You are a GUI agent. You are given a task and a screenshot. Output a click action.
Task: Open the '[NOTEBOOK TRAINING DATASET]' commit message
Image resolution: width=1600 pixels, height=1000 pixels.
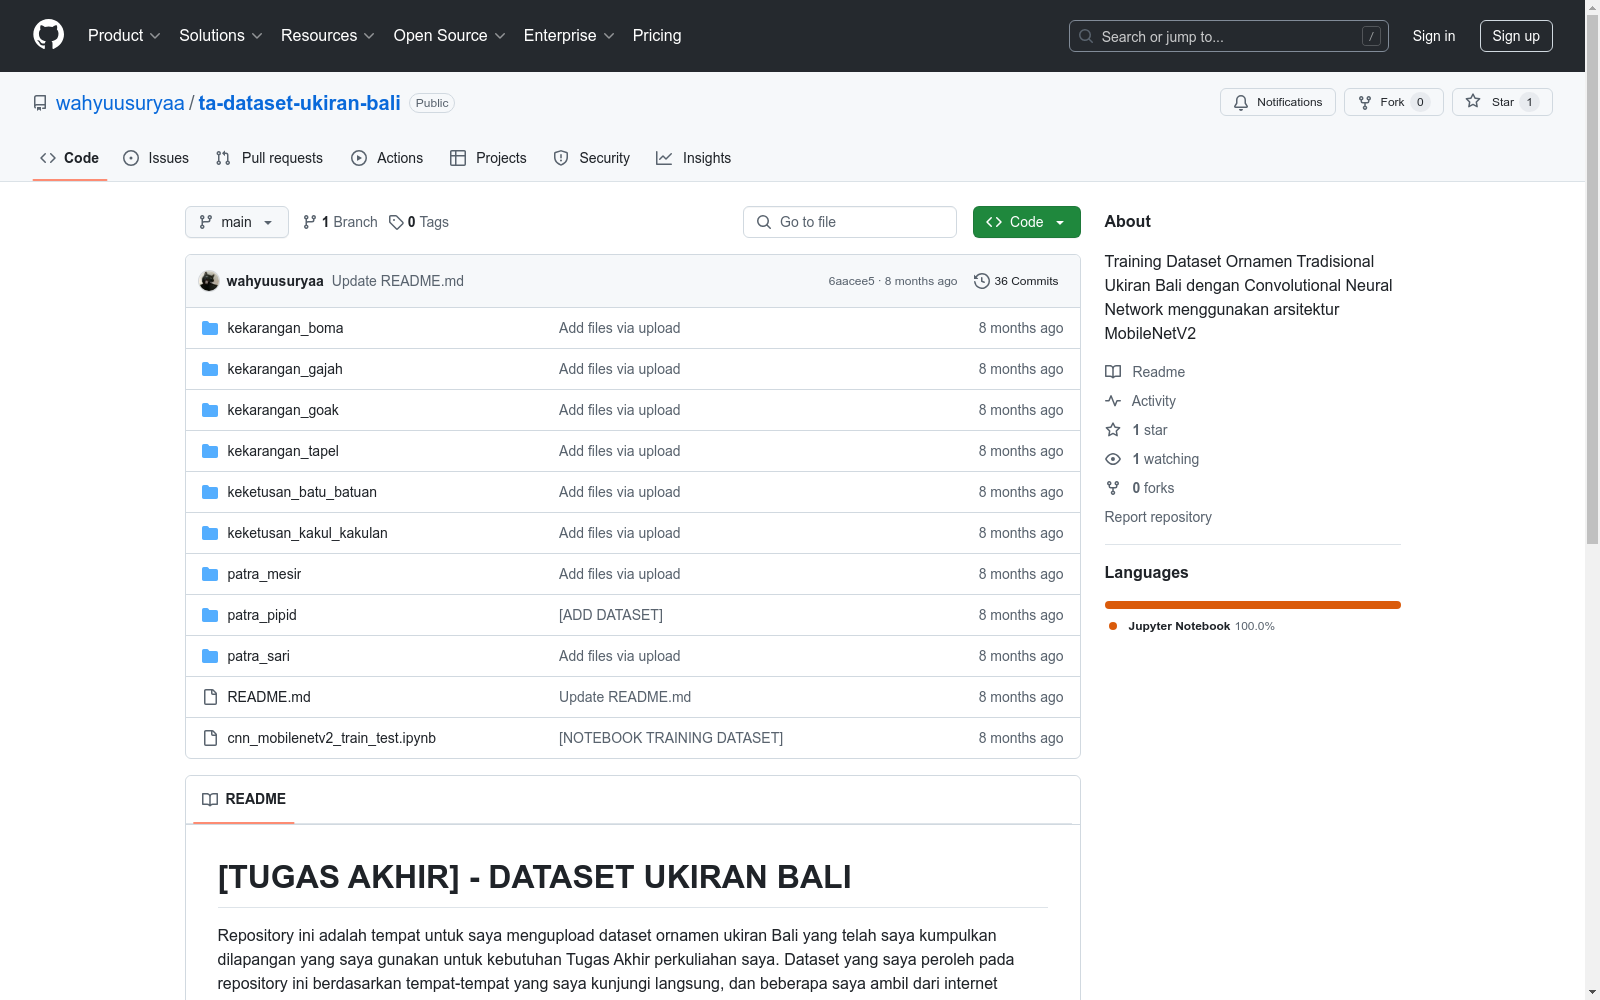pyautogui.click(x=671, y=738)
